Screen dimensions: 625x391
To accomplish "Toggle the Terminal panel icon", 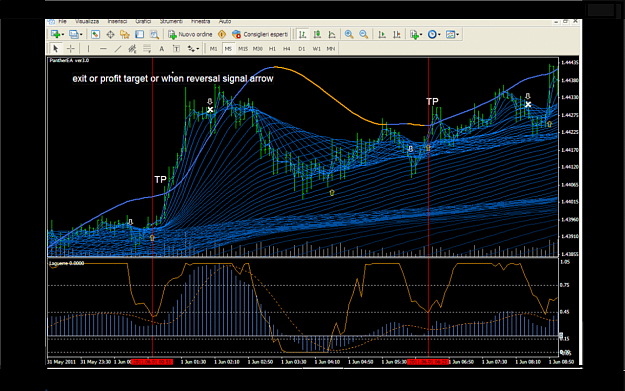I will pyautogui.click(x=139, y=34).
